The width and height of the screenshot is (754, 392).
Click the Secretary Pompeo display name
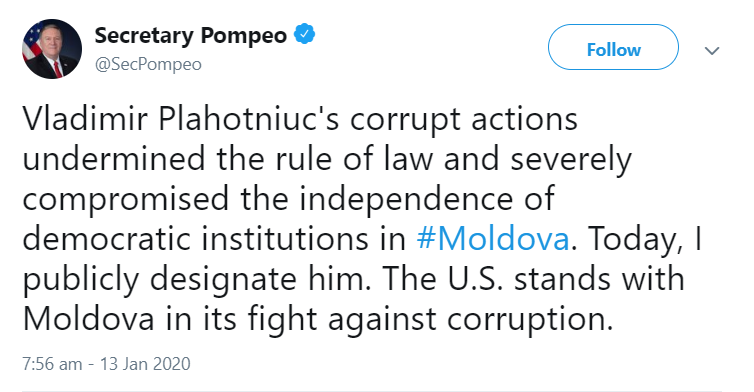(x=190, y=35)
